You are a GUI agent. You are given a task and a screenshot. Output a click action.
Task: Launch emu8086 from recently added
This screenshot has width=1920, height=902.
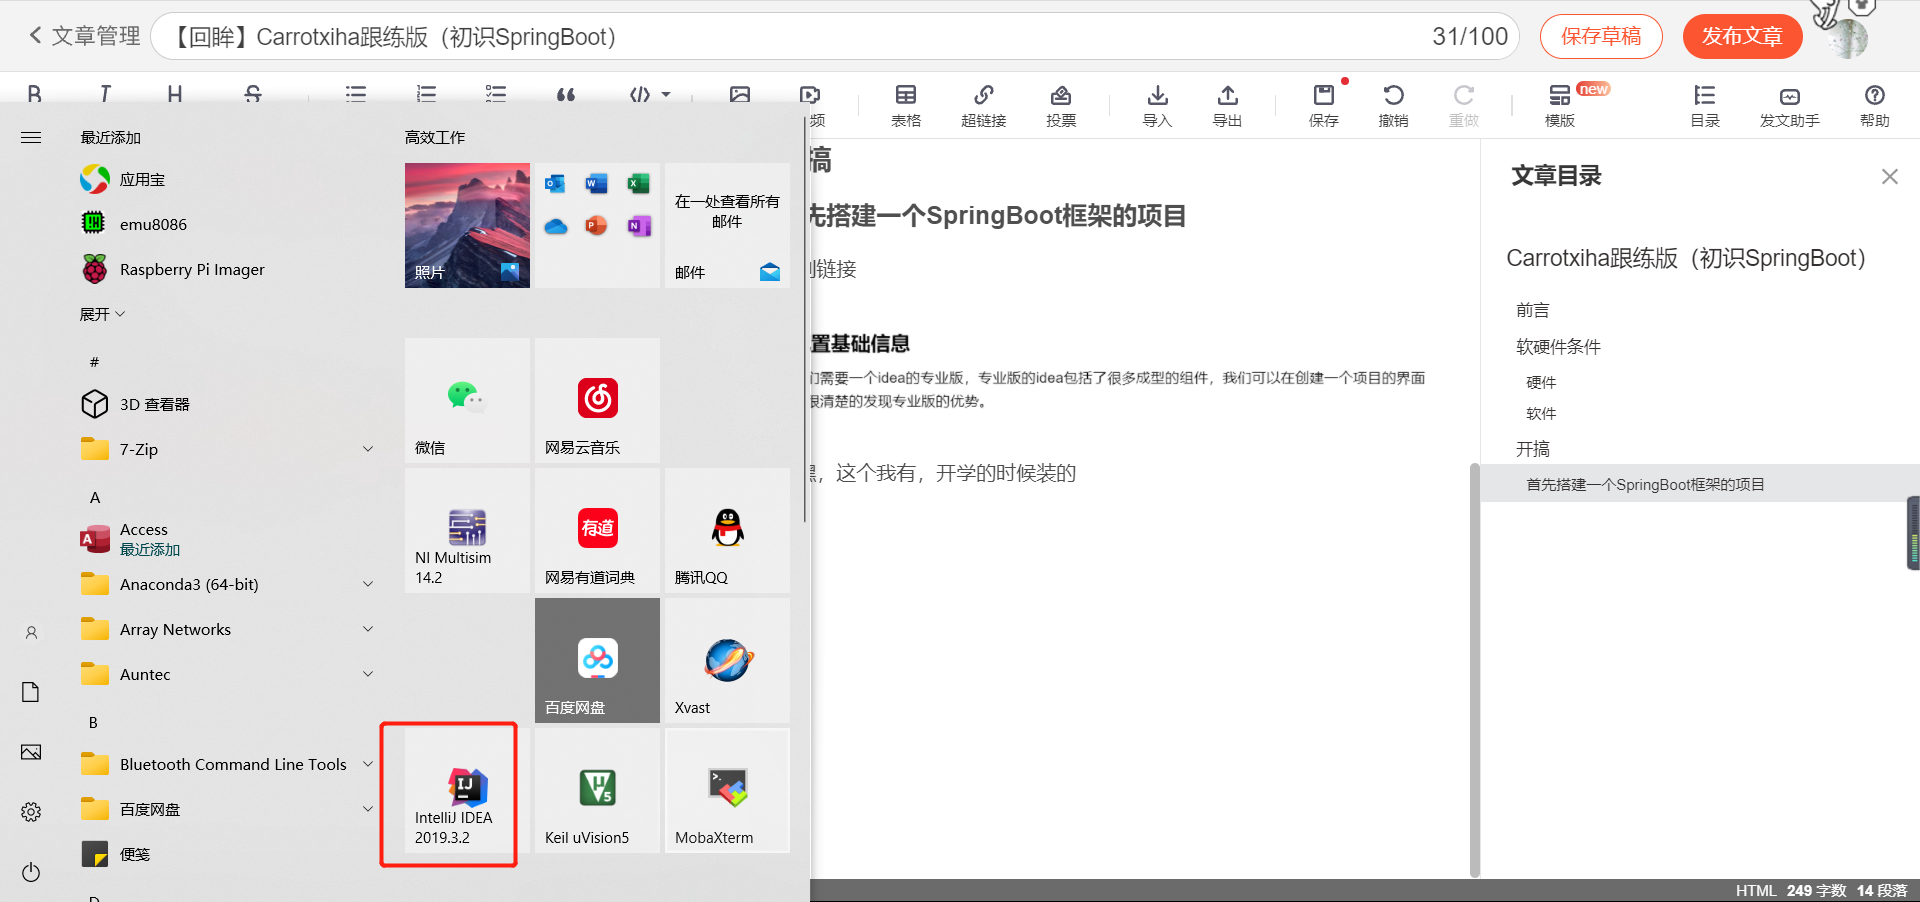[x=228, y=224]
